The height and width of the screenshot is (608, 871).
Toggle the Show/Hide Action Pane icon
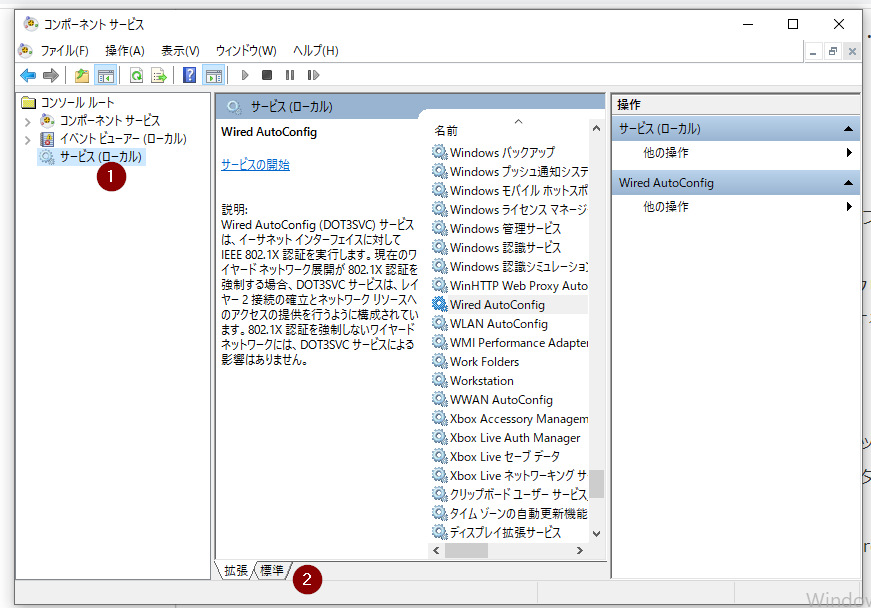214,75
